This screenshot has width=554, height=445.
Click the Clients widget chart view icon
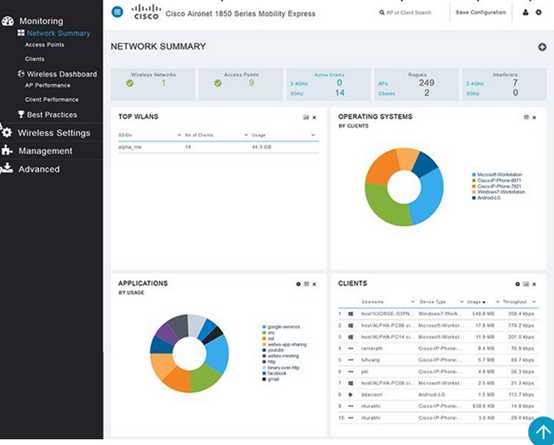(x=526, y=284)
